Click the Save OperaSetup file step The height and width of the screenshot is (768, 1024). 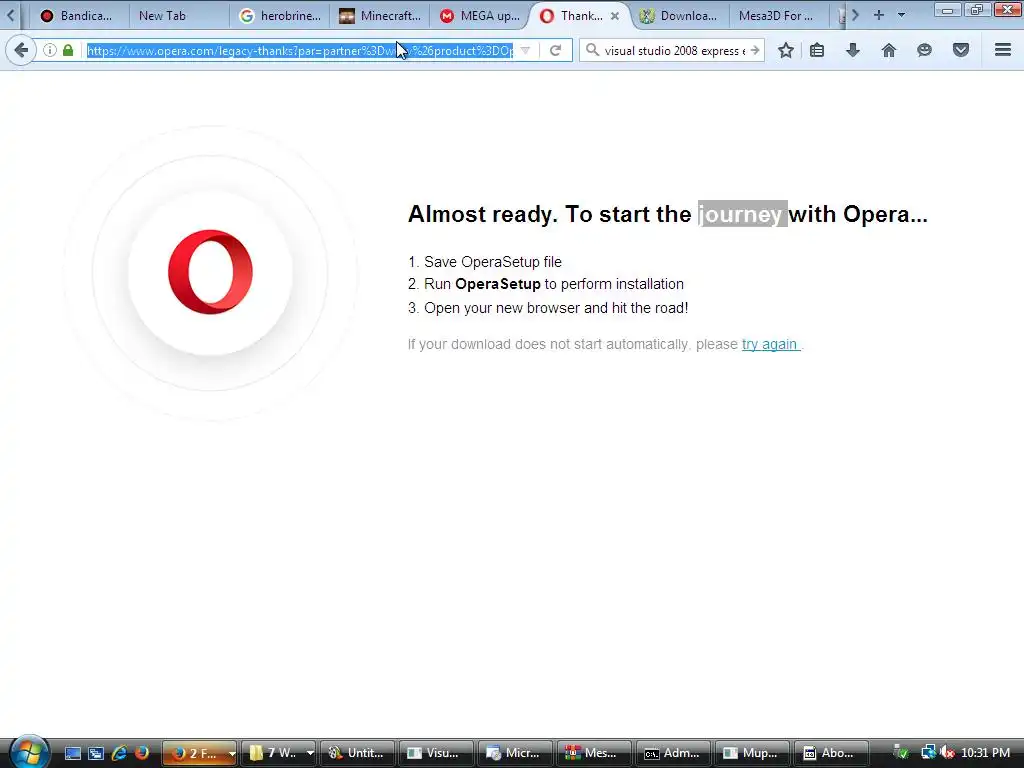tap(485, 262)
